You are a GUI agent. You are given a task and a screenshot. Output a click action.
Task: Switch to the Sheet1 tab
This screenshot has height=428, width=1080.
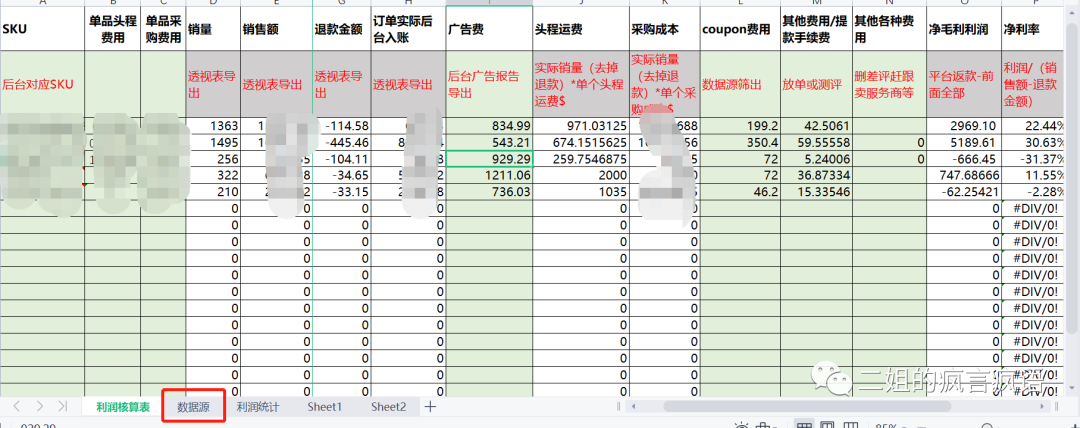click(x=324, y=407)
